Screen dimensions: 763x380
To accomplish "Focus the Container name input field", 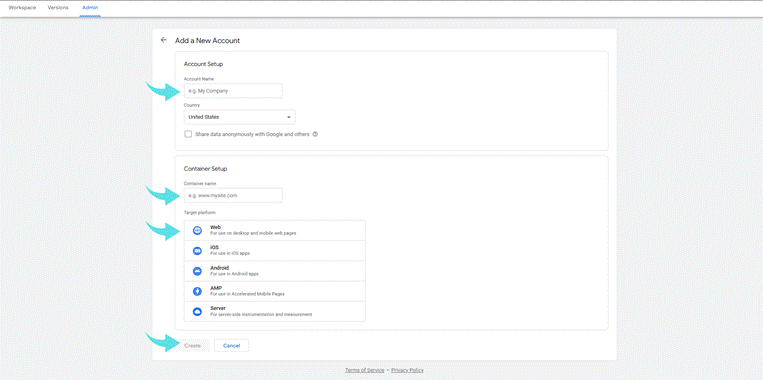I will click(233, 196).
